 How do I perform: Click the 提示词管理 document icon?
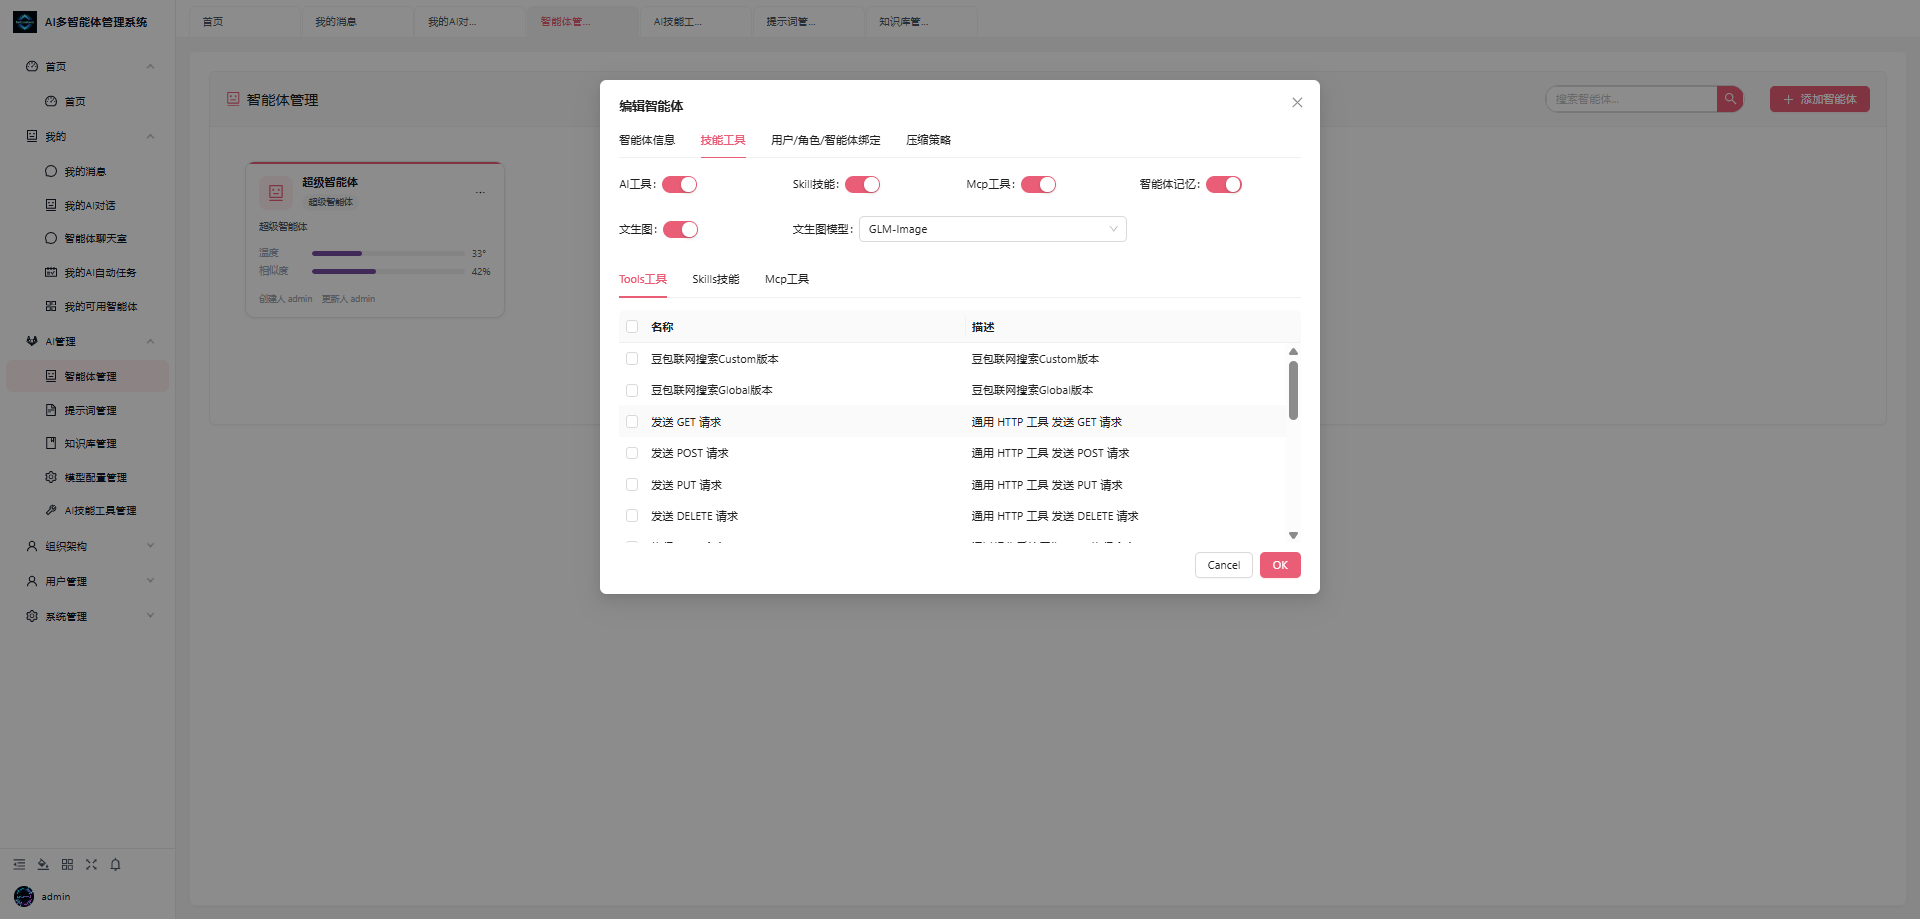(51, 410)
